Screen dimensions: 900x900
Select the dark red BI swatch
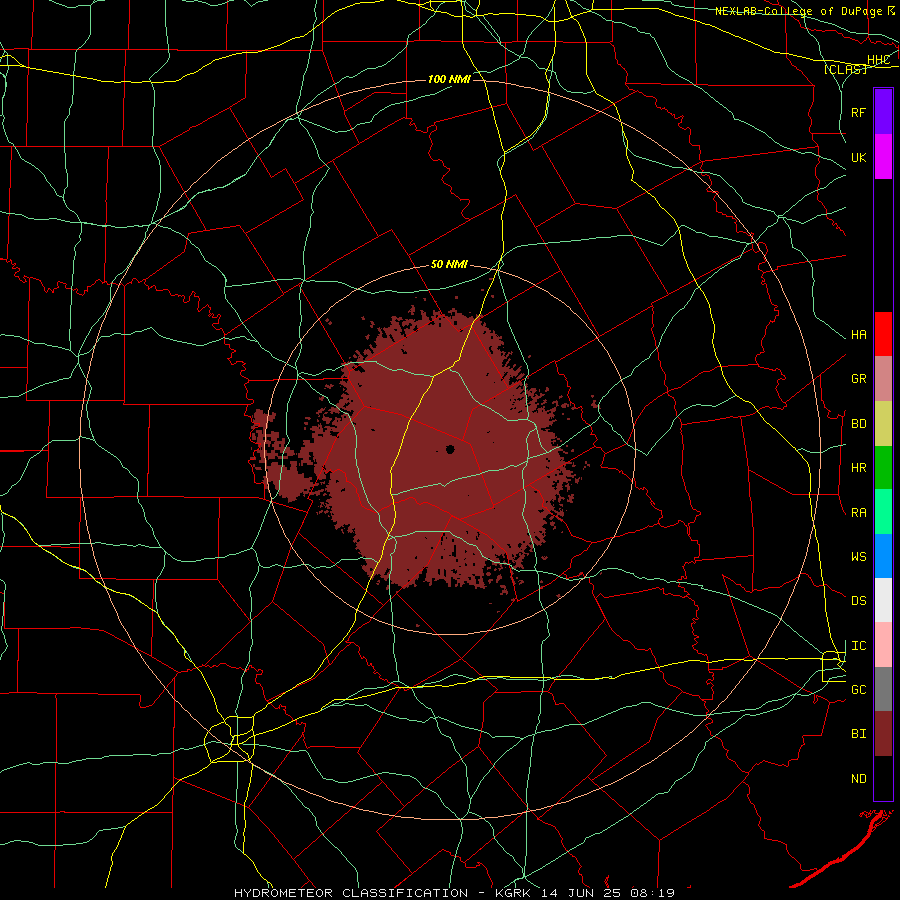(883, 734)
